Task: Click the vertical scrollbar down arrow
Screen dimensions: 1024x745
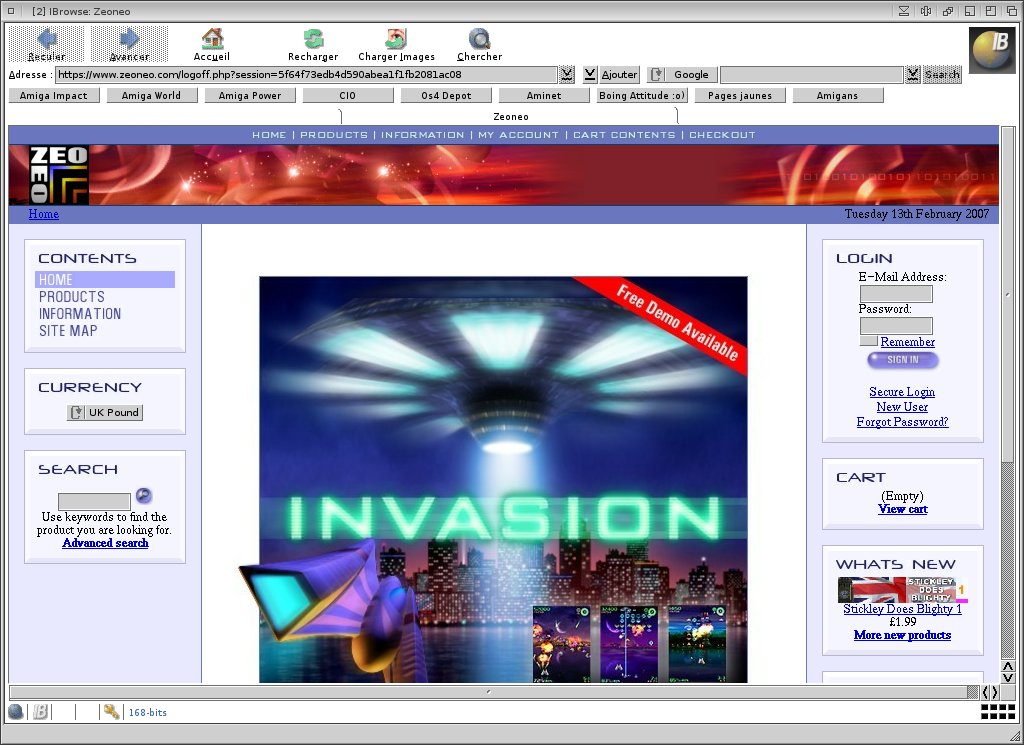Action: coord(1008,678)
